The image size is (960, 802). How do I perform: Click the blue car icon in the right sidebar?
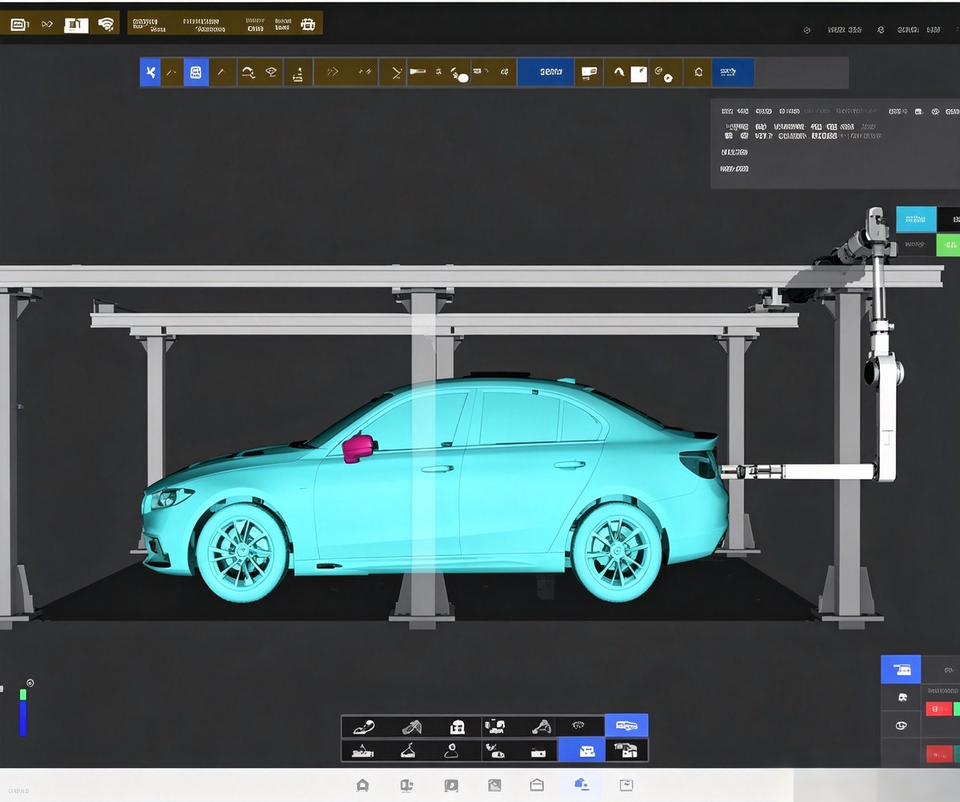coord(901,669)
